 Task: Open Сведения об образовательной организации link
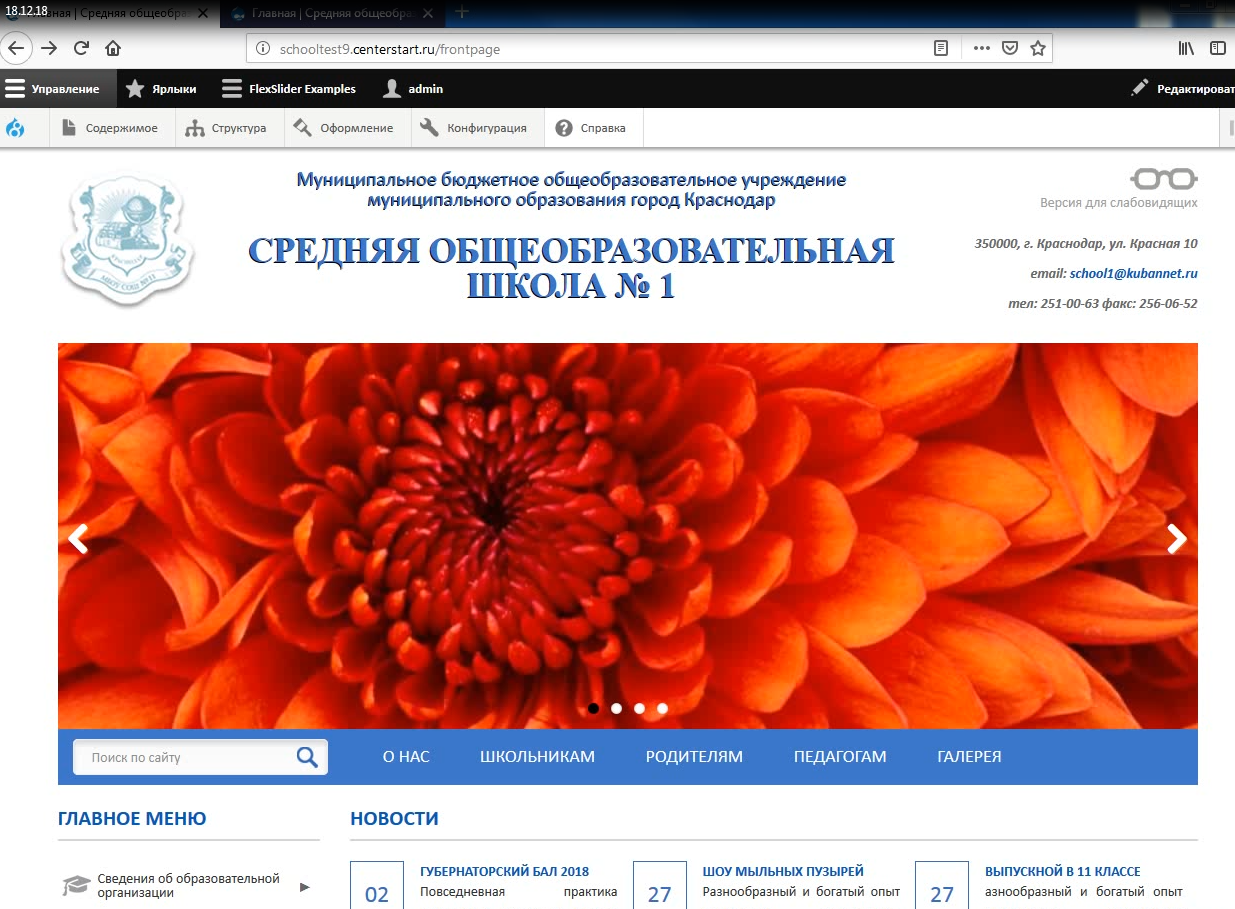click(189, 885)
